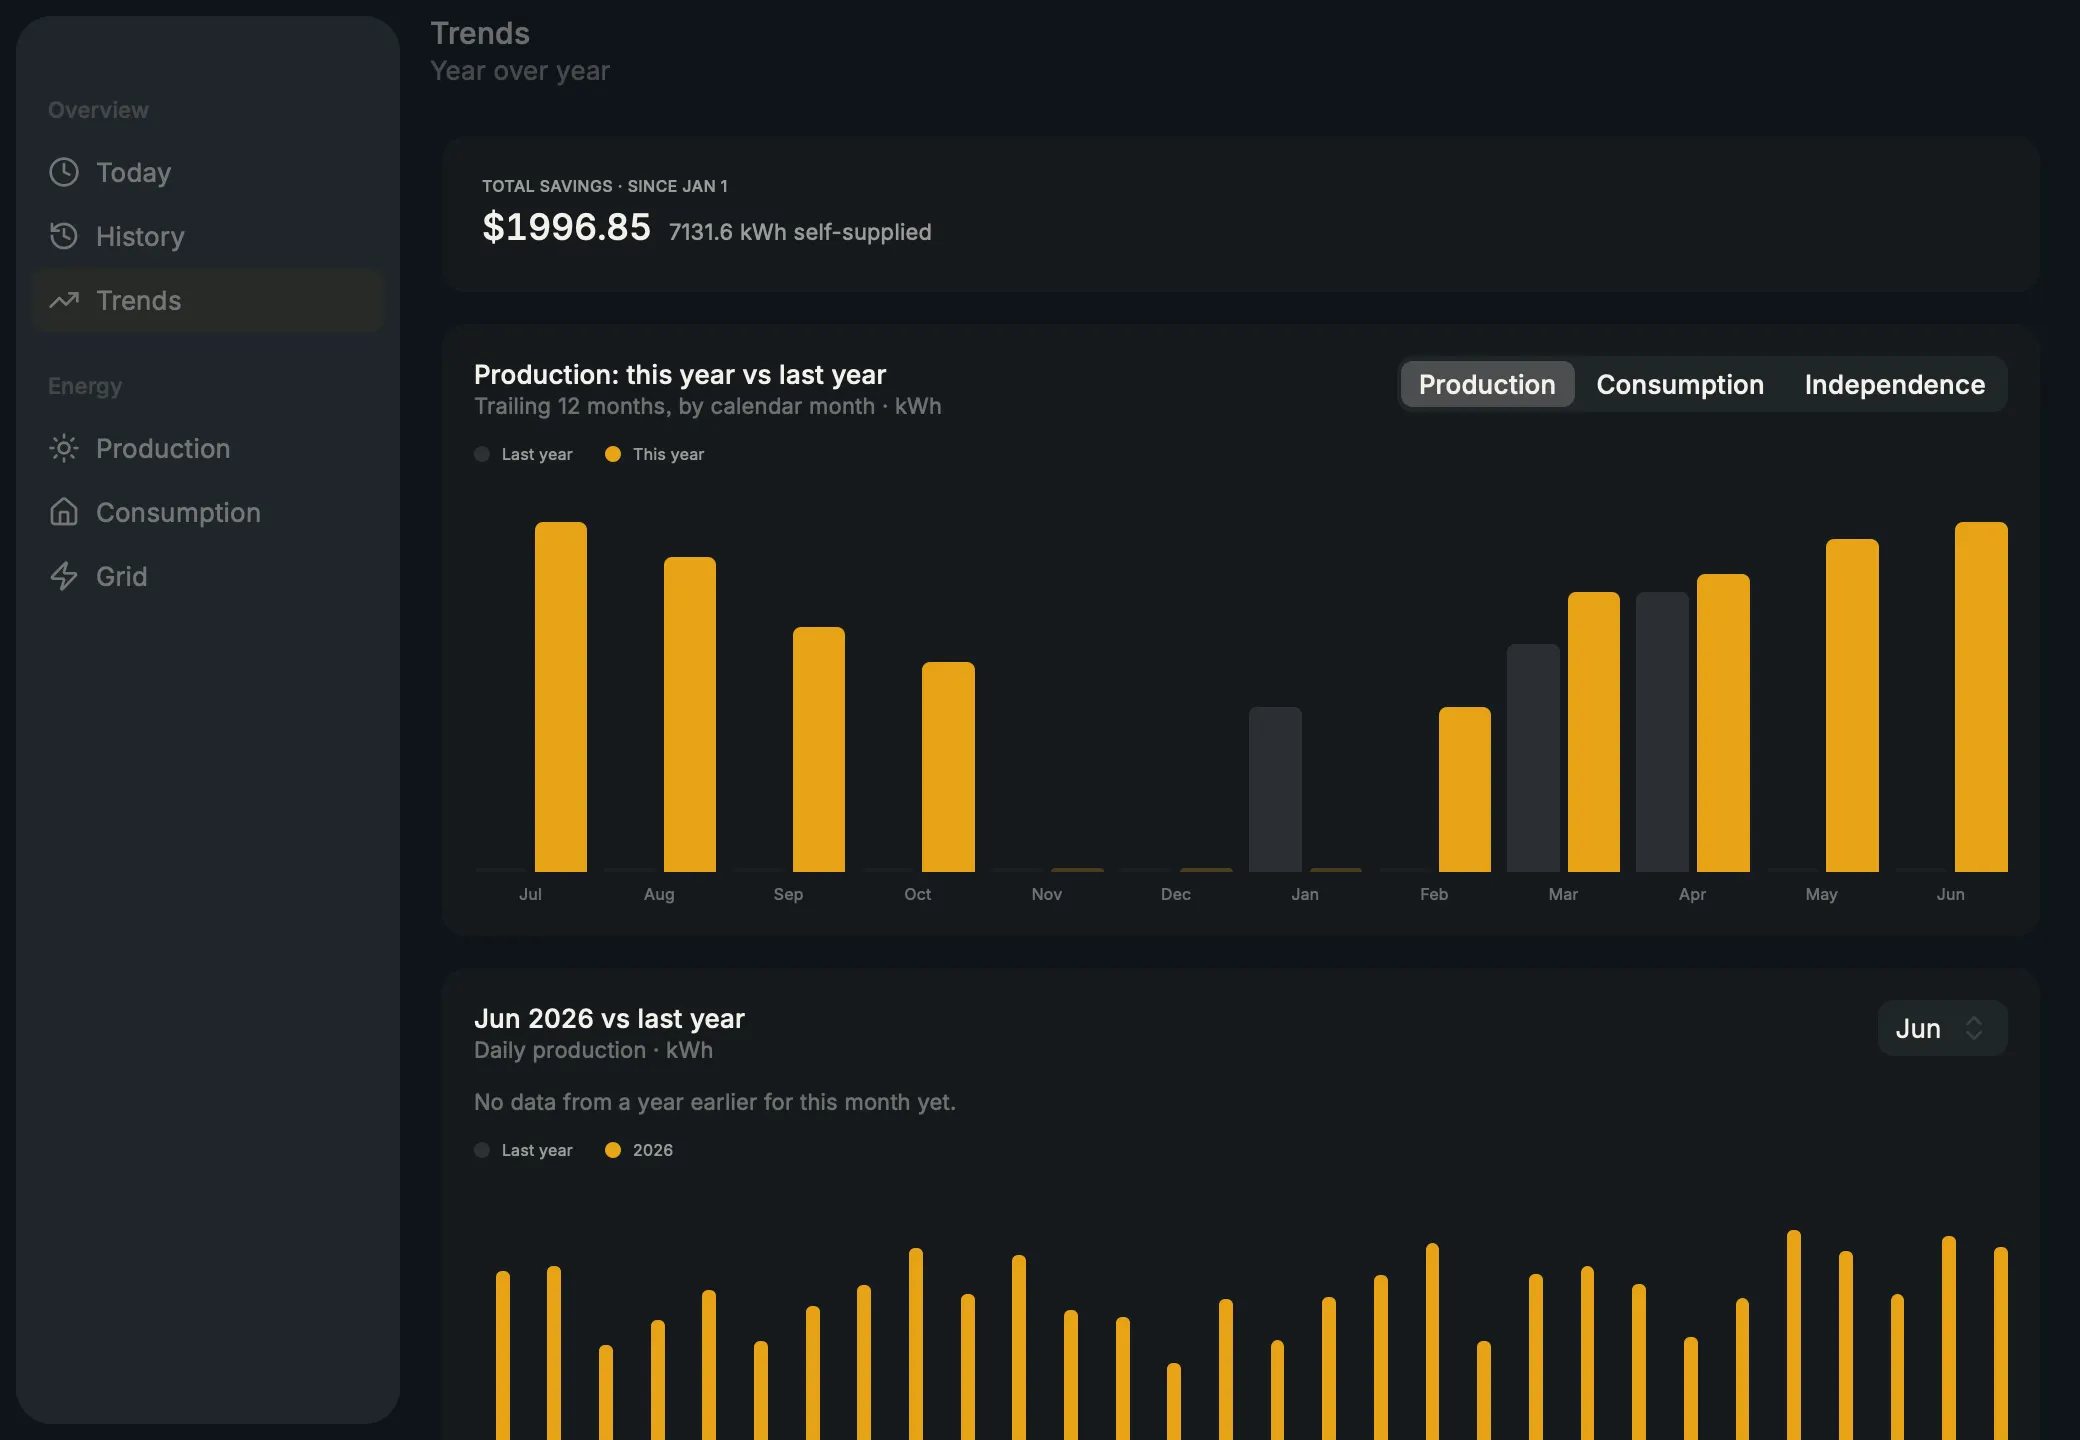Switch chart to Consumption view
2080x1440 pixels.
pyautogui.click(x=1680, y=384)
